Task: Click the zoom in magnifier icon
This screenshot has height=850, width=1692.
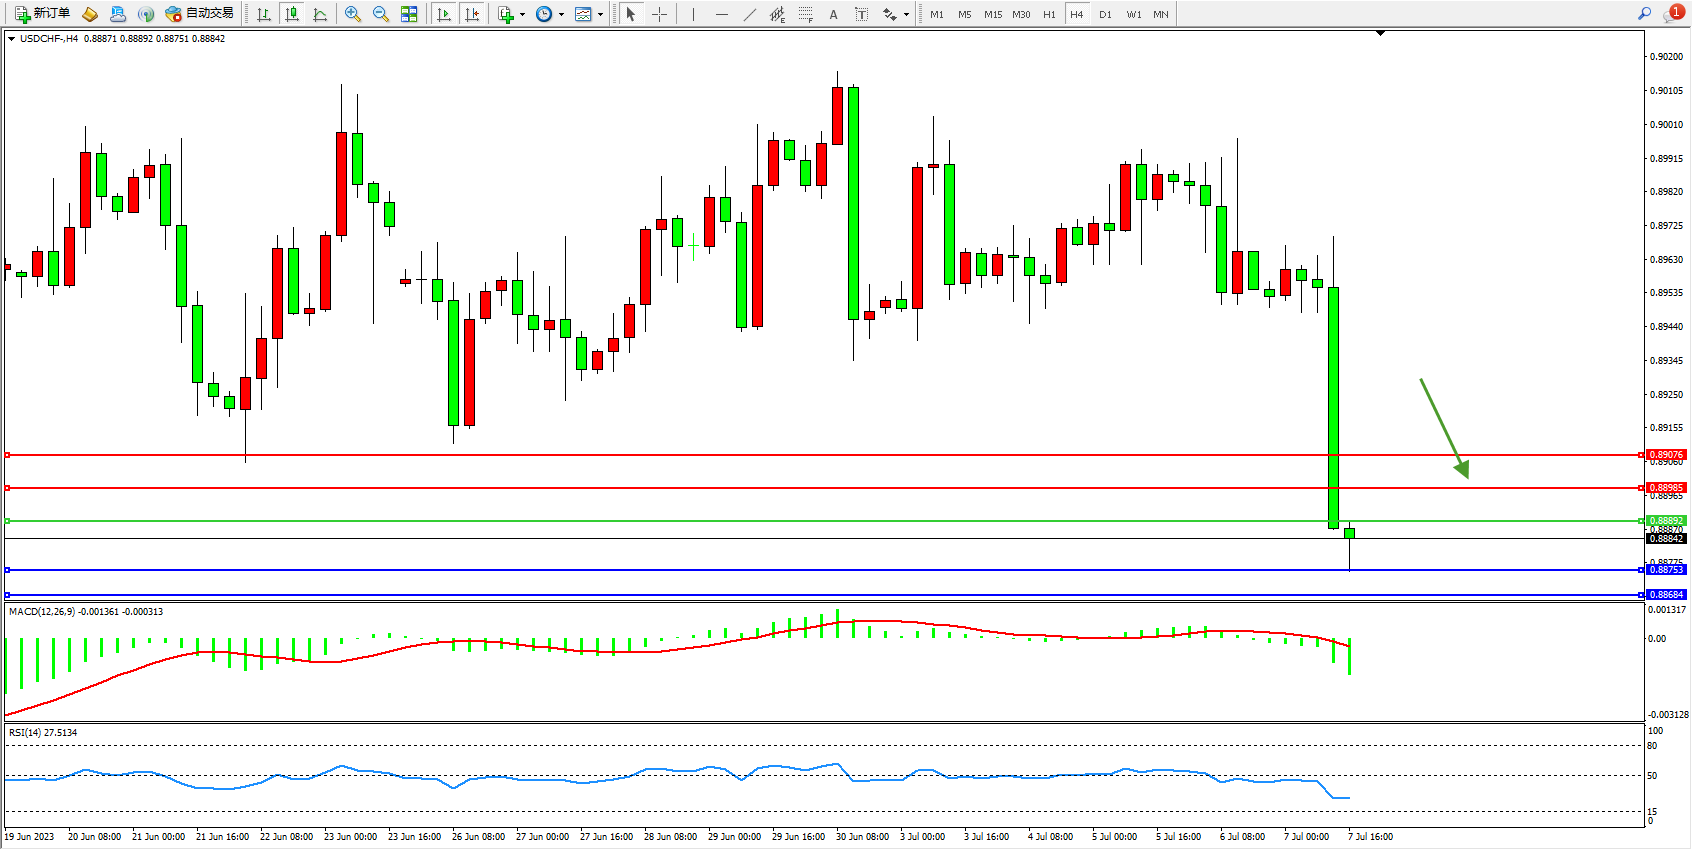Action: click(353, 14)
